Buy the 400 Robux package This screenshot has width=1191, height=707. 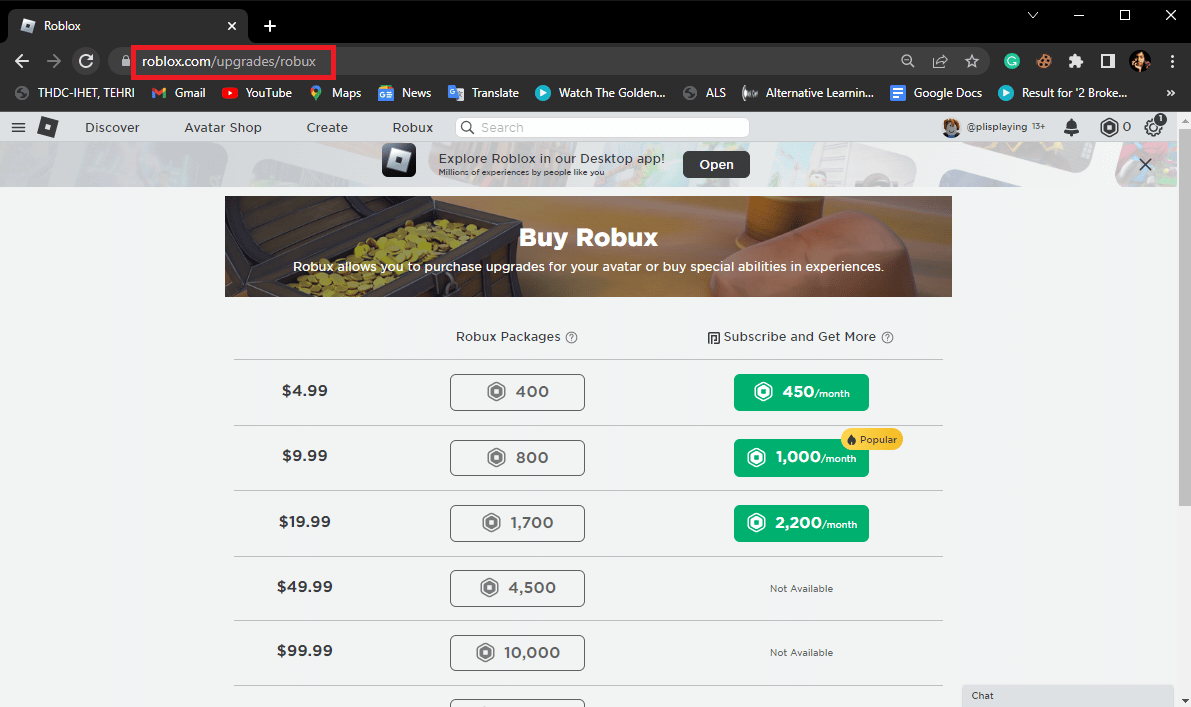(517, 392)
